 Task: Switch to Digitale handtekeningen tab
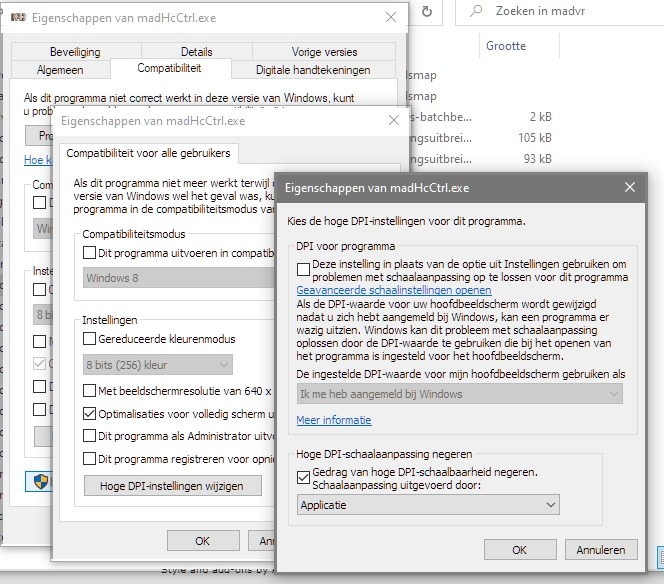coord(313,70)
